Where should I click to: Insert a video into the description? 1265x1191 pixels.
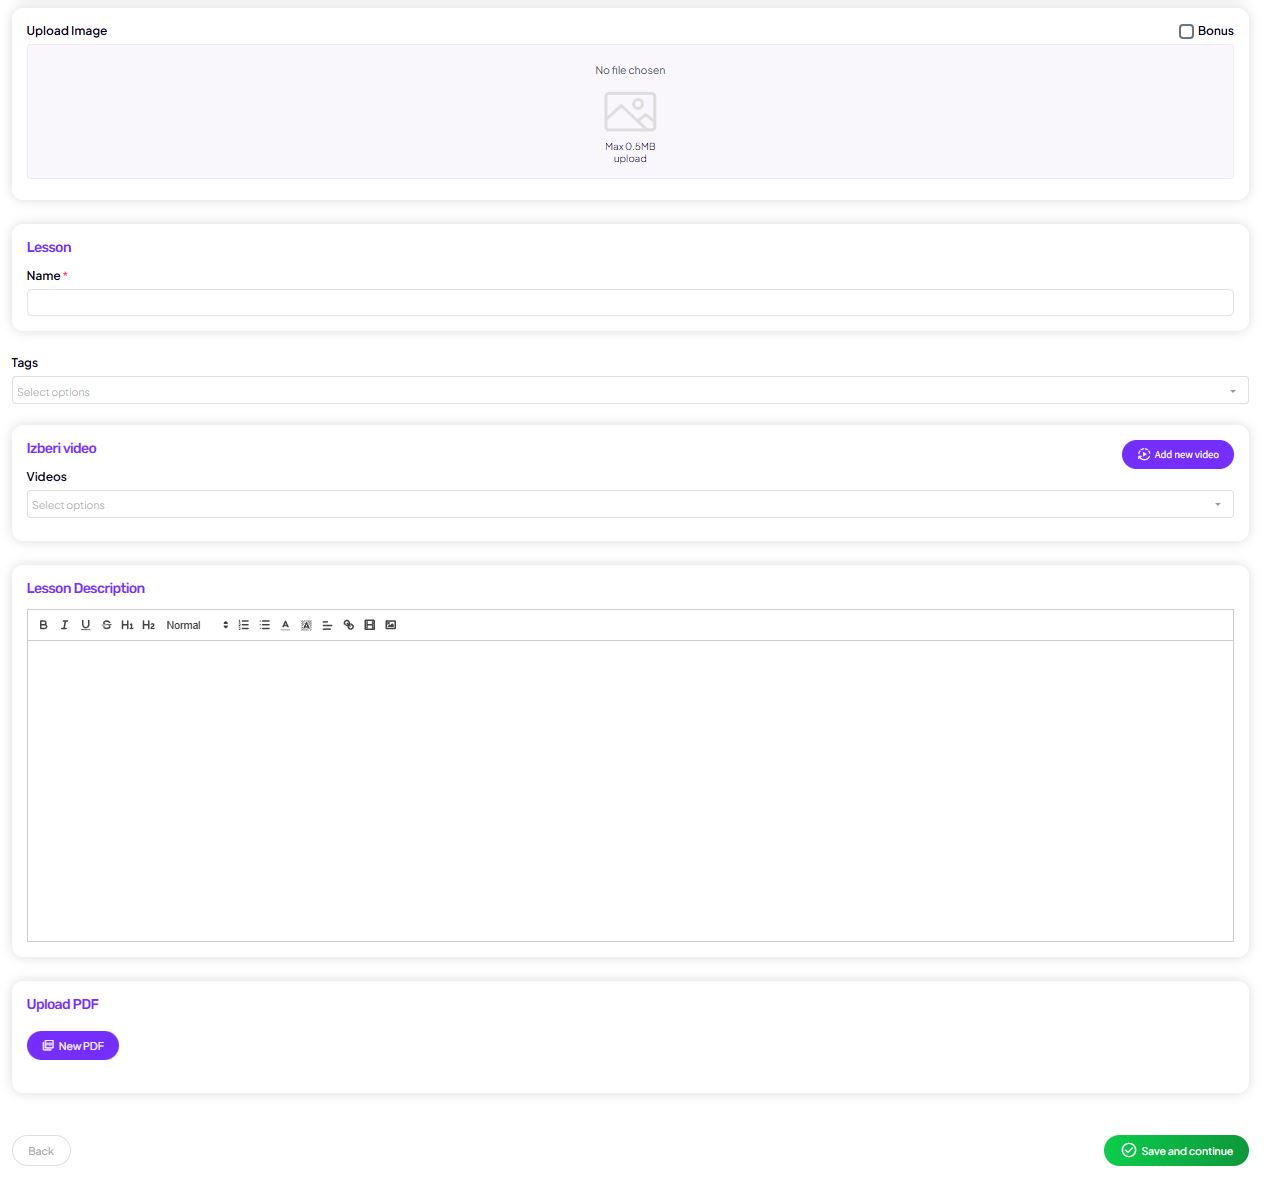[x=369, y=625]
